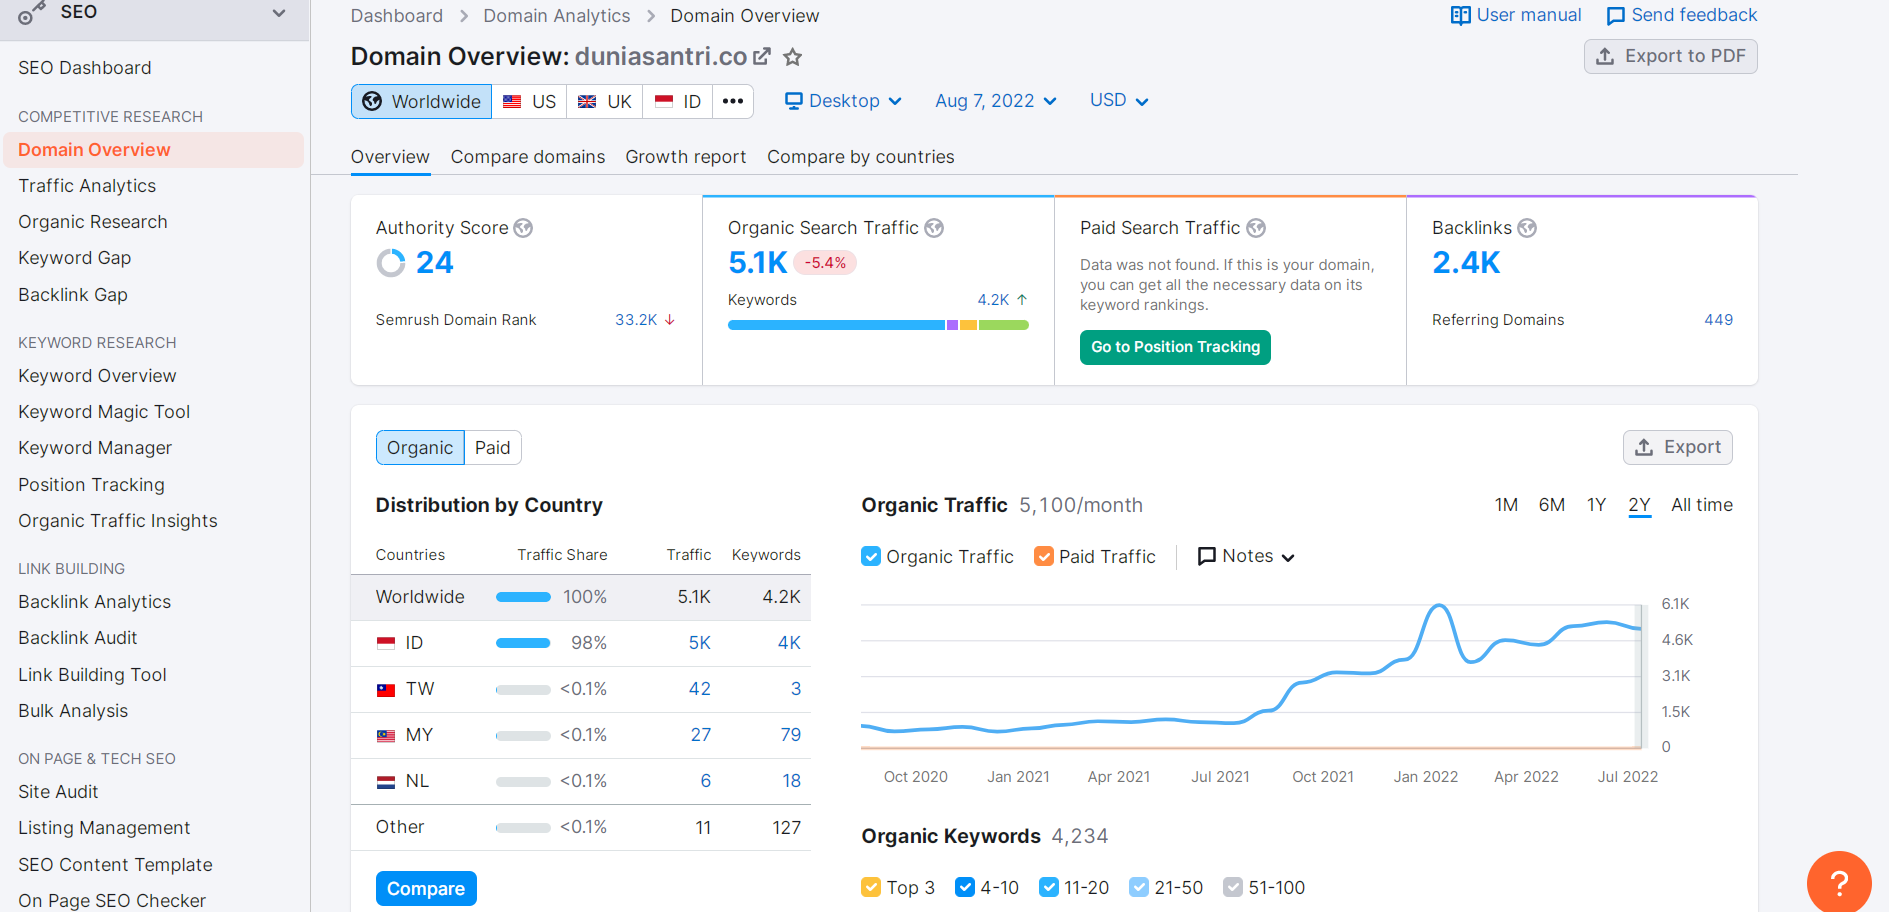The height and width of the screenshot is (912, 1889).
Task: Set chart range to 1M
Action: 1507,505
